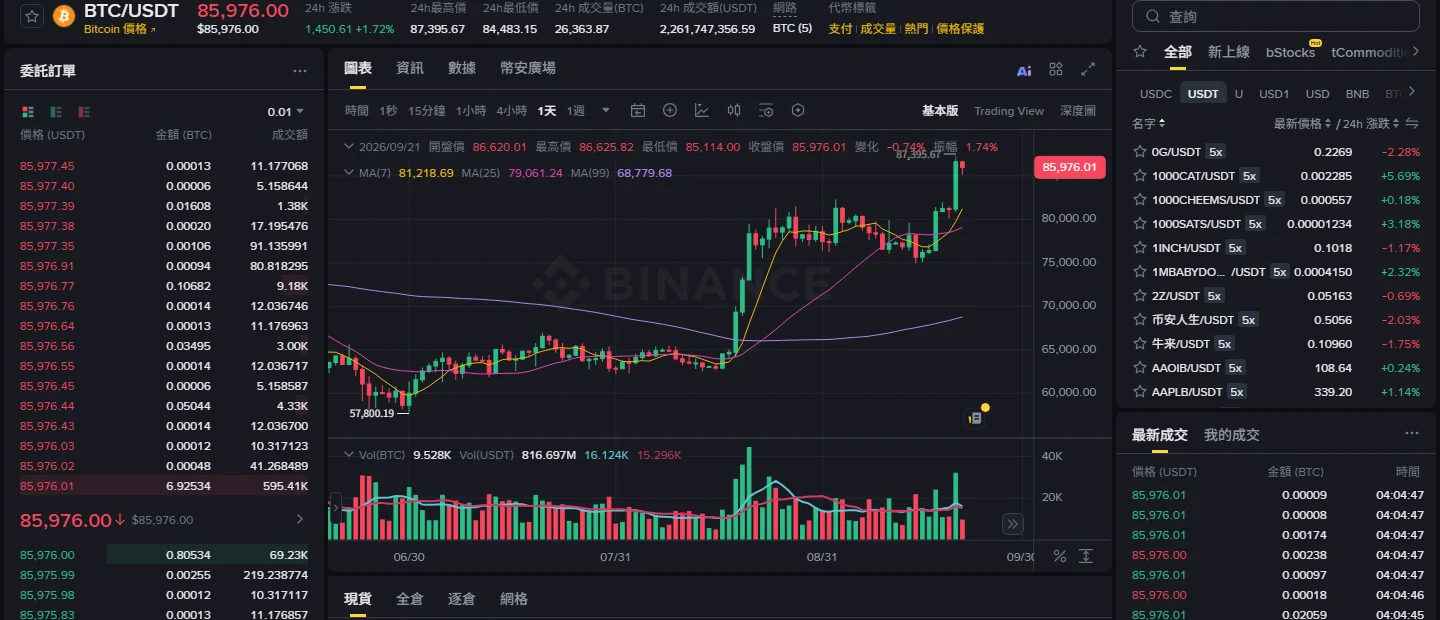The height and width of the screenshot is (620, 1440).
Task: Switch to the 資訊 tab
Action: tap(410, 68)
